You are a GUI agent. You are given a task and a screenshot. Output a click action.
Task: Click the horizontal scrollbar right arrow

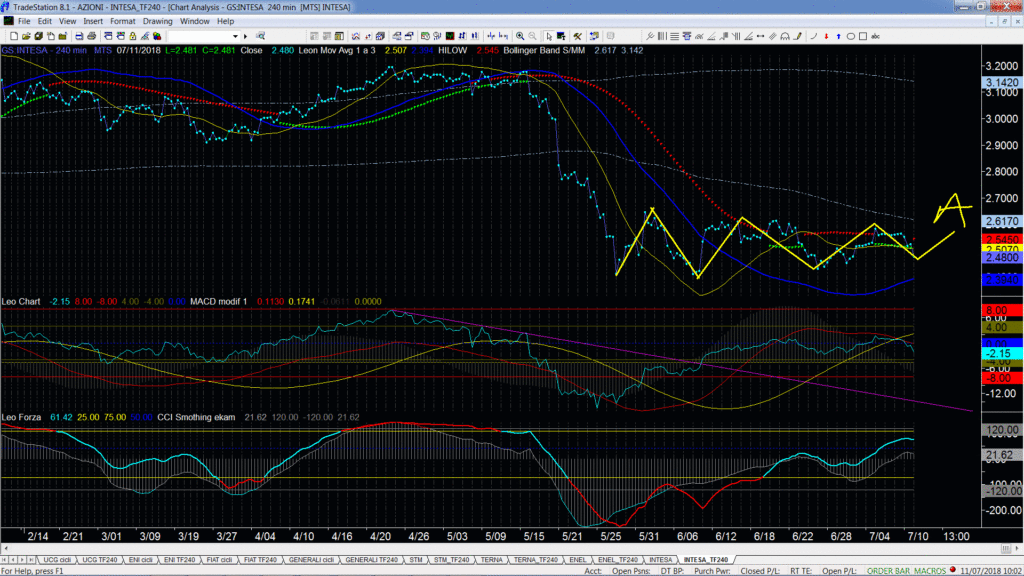(x=1016, y=549)
